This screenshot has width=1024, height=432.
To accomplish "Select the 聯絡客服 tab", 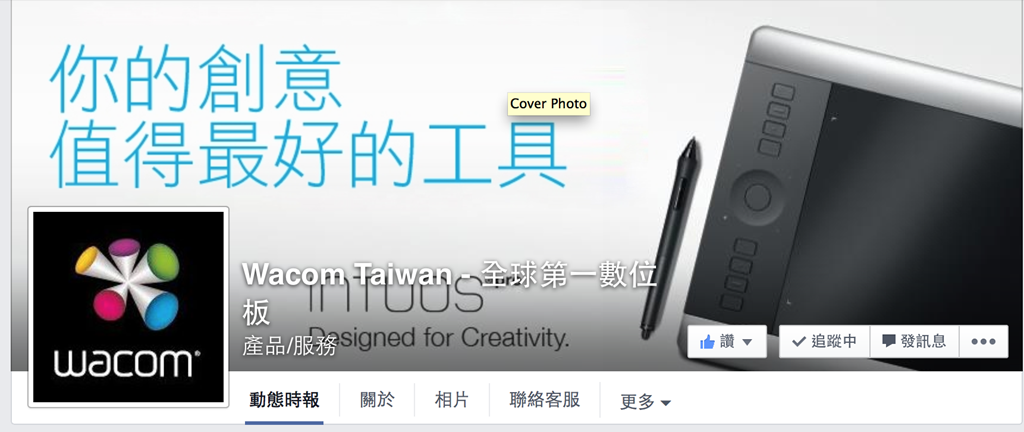I will [x=545, y=399].
